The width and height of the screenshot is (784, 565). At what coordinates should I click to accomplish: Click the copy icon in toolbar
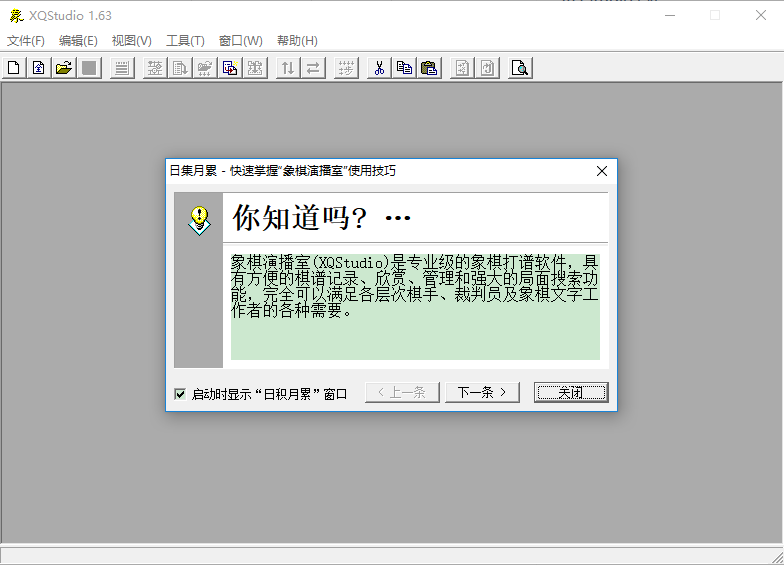tap(404, 68)
